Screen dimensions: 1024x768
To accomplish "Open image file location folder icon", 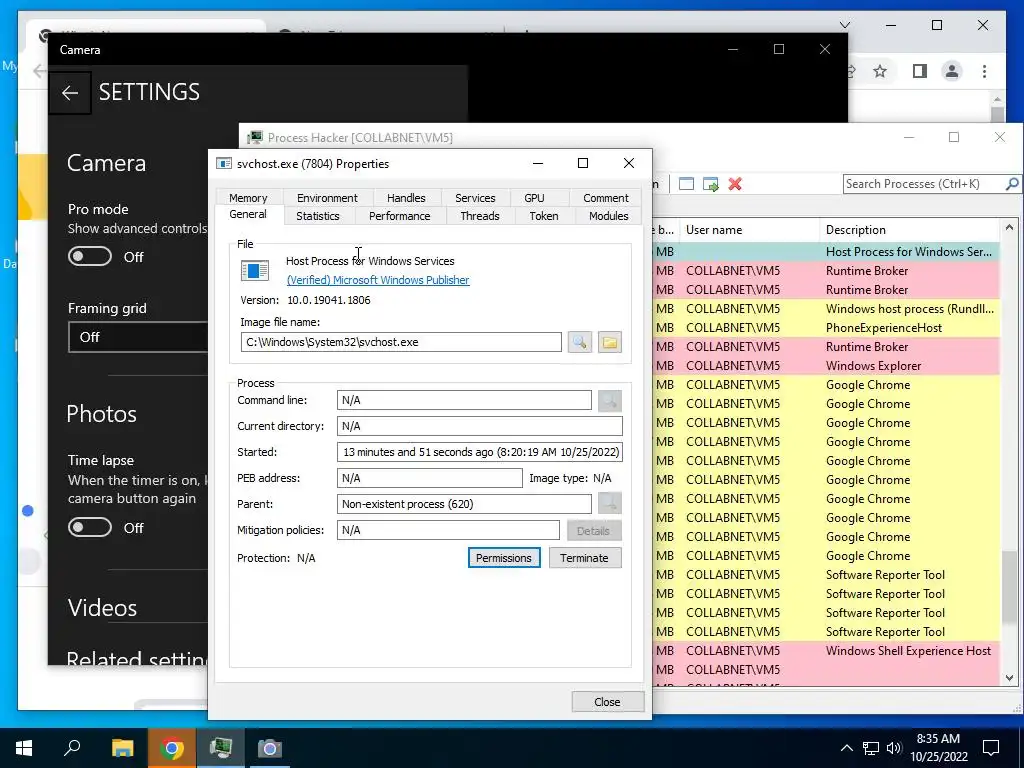I will point(609,342).
